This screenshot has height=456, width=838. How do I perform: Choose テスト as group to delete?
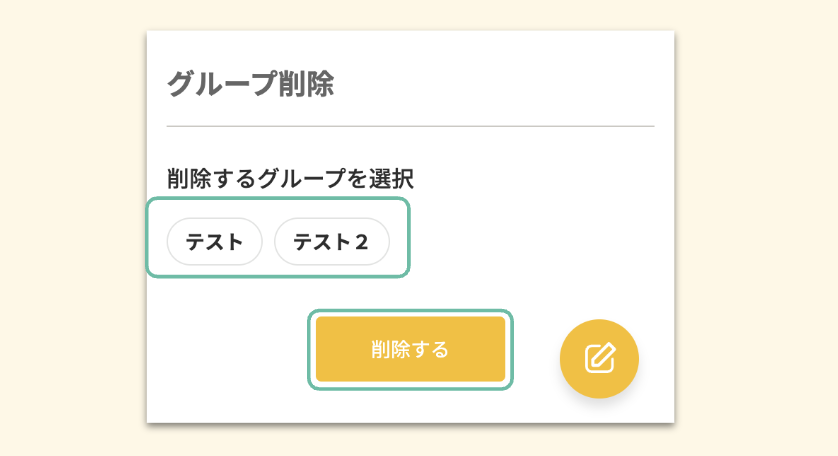pos(214,242)
